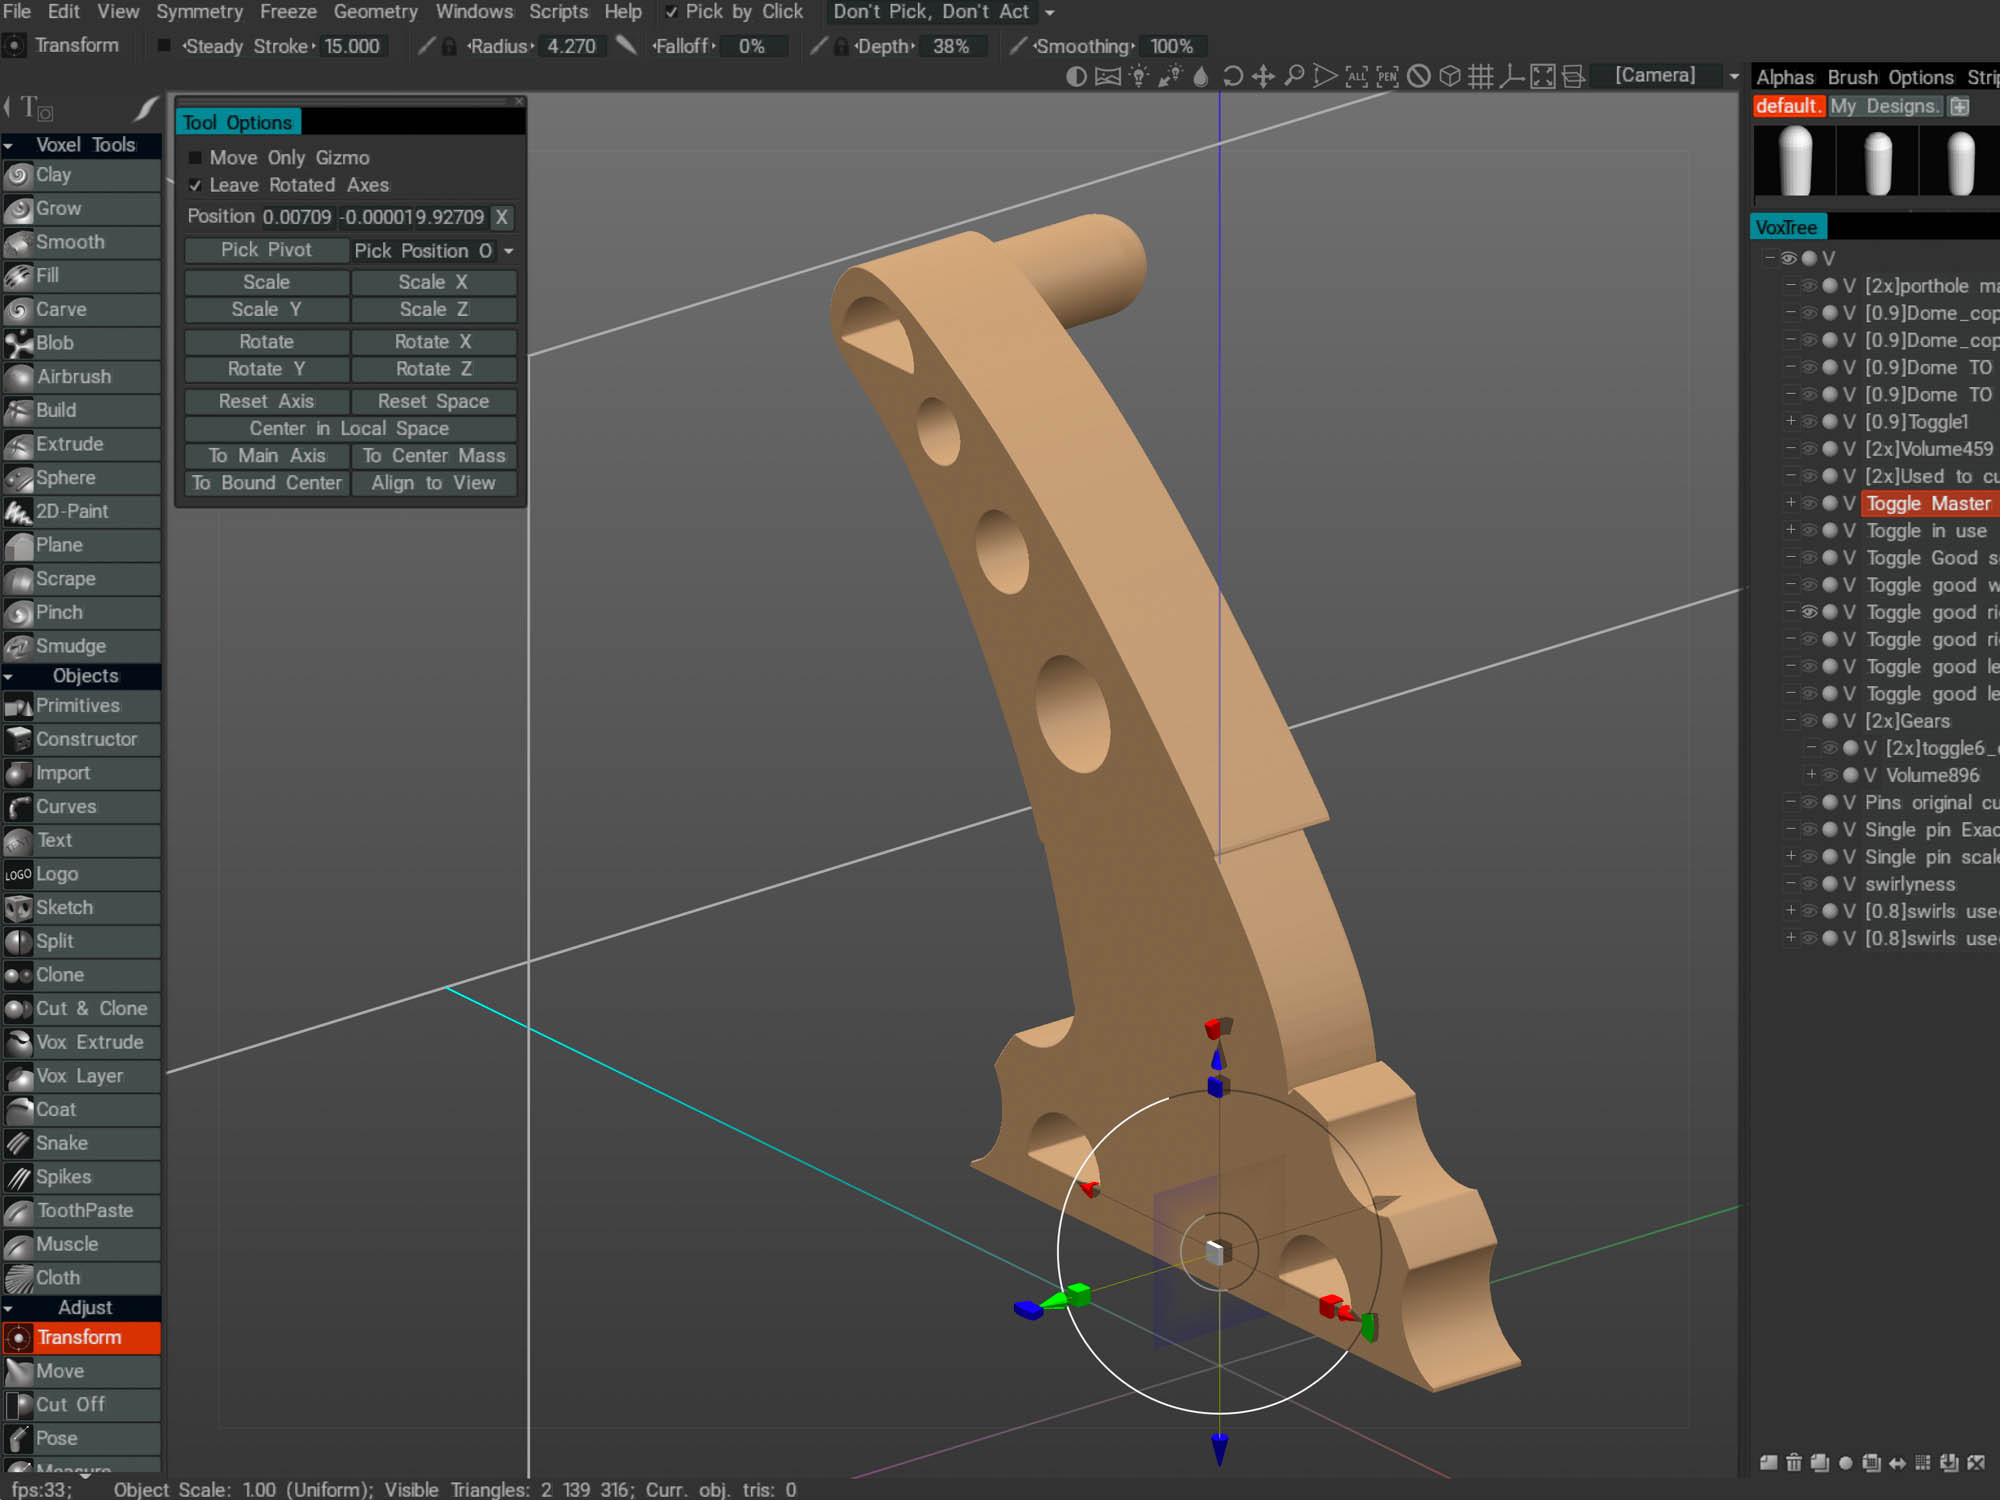
Task: Toggle Pick by Click checkbox
Action: pos(672,12)
